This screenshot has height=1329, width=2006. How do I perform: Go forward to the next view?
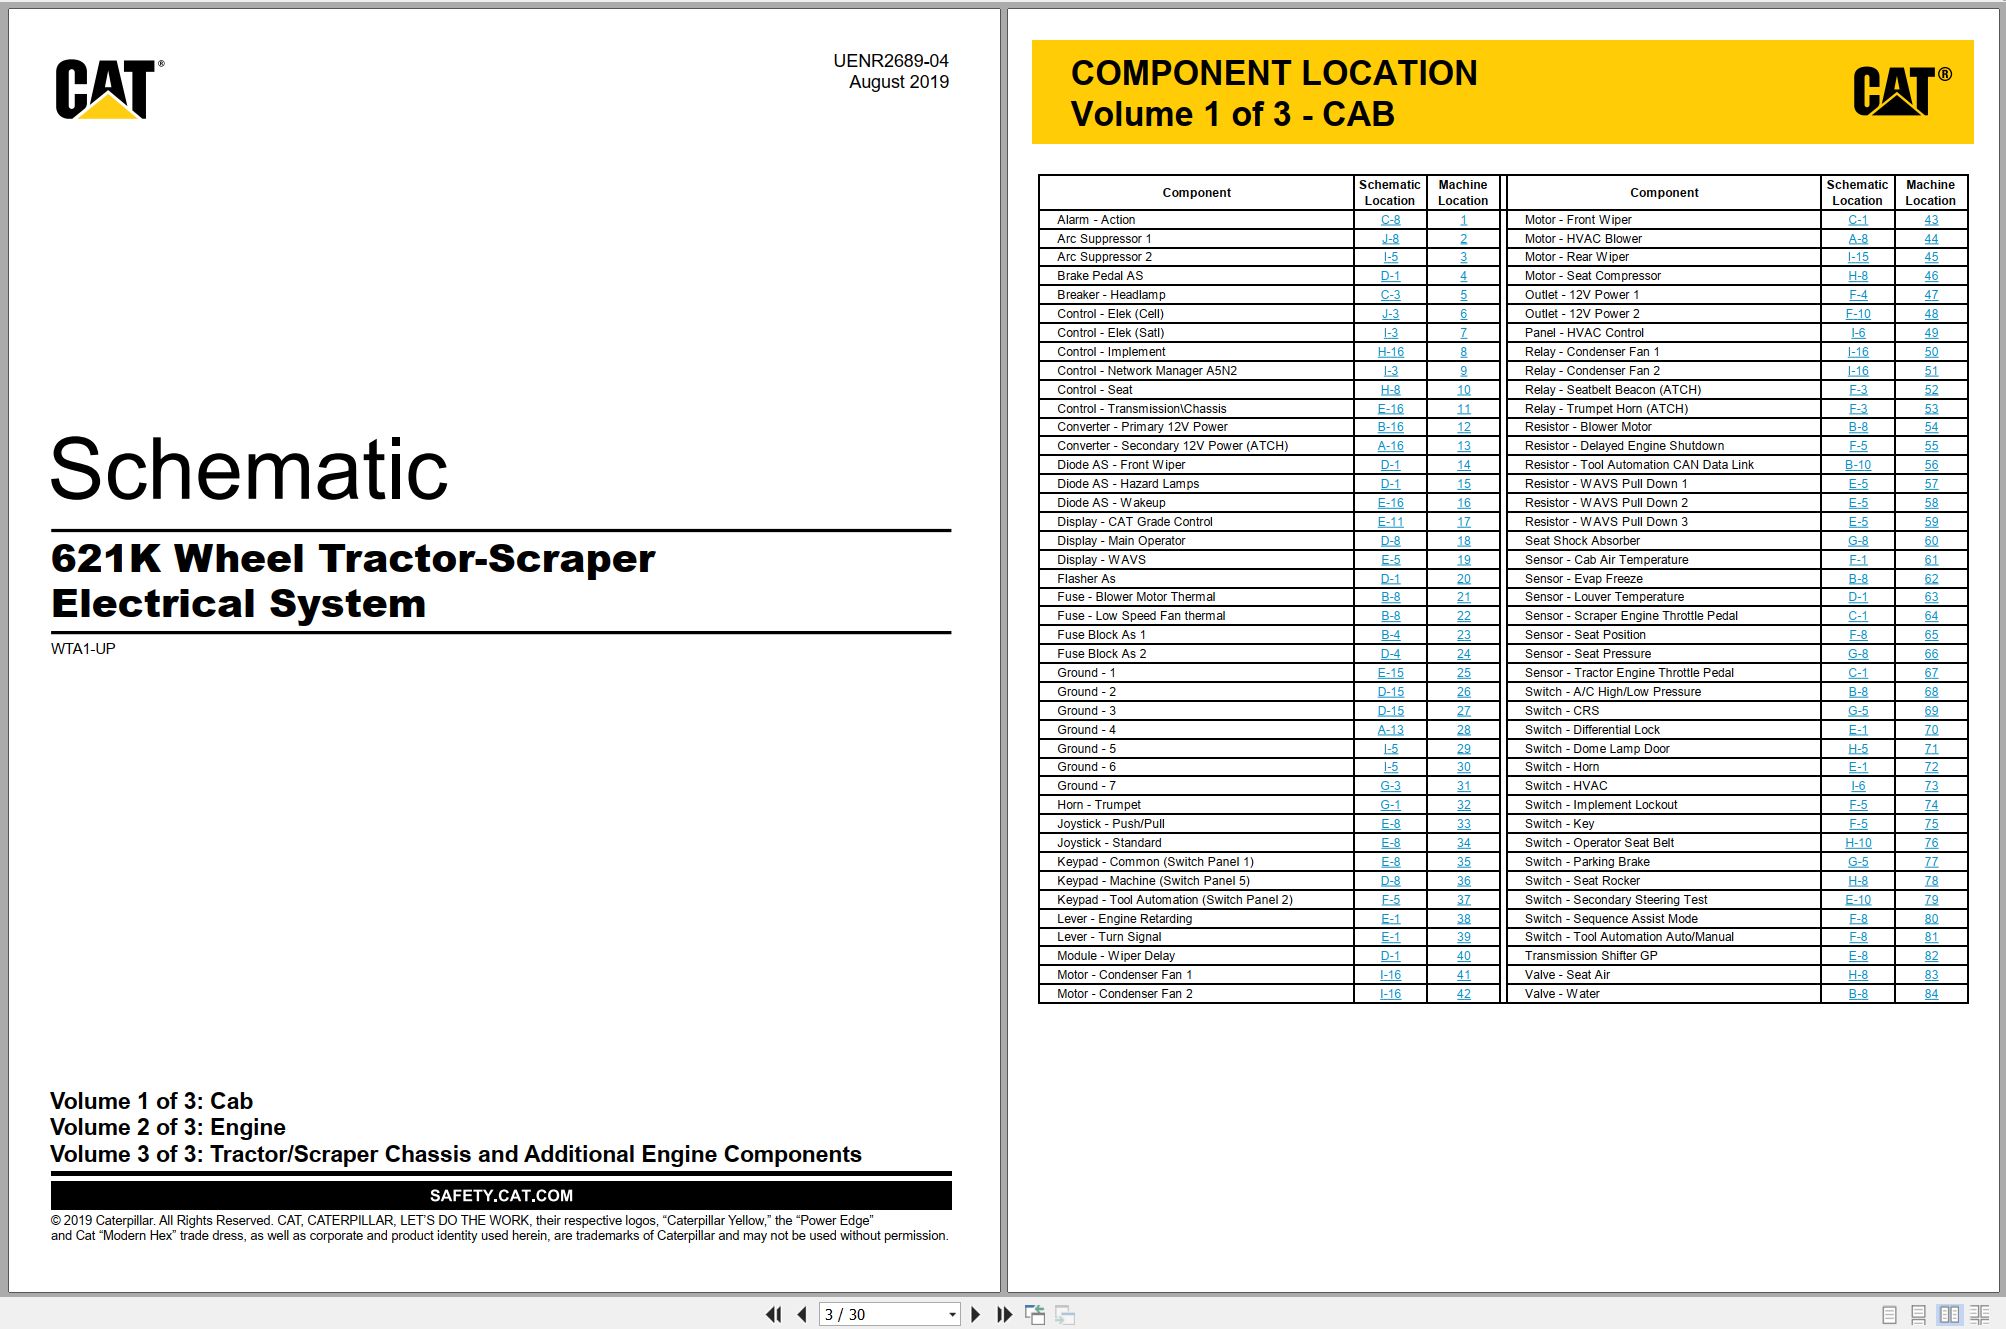(1065, 1314)
